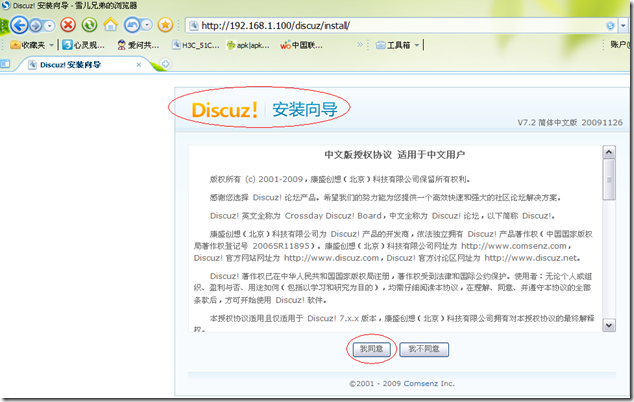The image size is (634, 402).
Task: Close the Discuz! 安装向导 tab
Action: click(x=139, y=65)
